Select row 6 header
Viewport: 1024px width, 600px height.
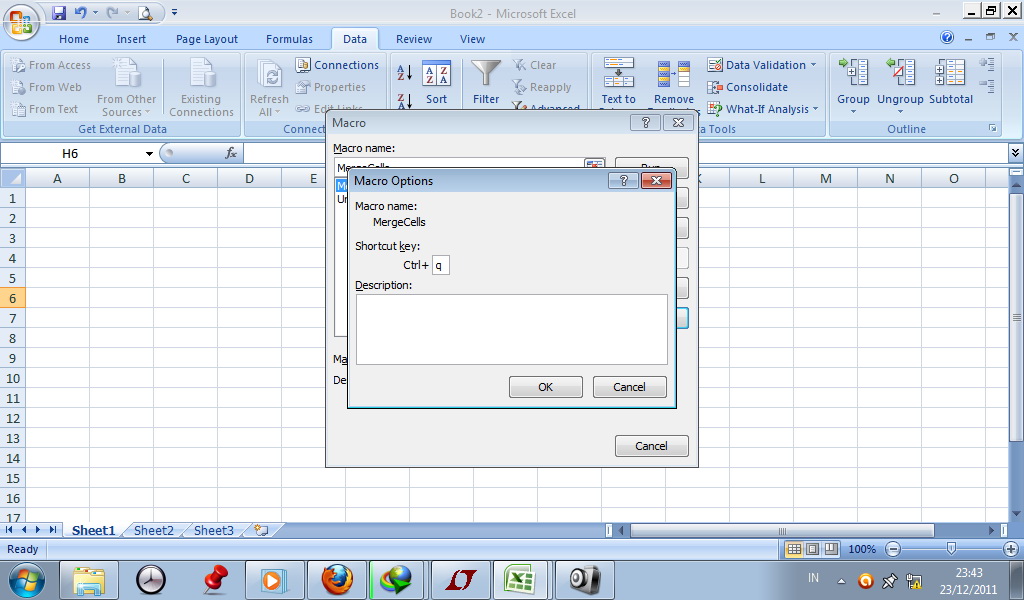click(x=12, y=298)
